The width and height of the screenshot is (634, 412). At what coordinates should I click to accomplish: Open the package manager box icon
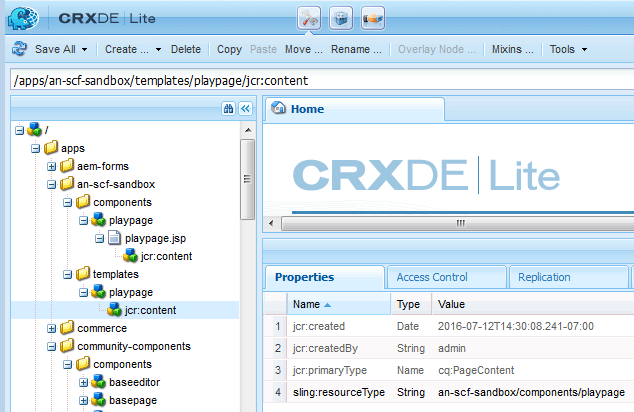pyautogui.click(x=341, y=18)
